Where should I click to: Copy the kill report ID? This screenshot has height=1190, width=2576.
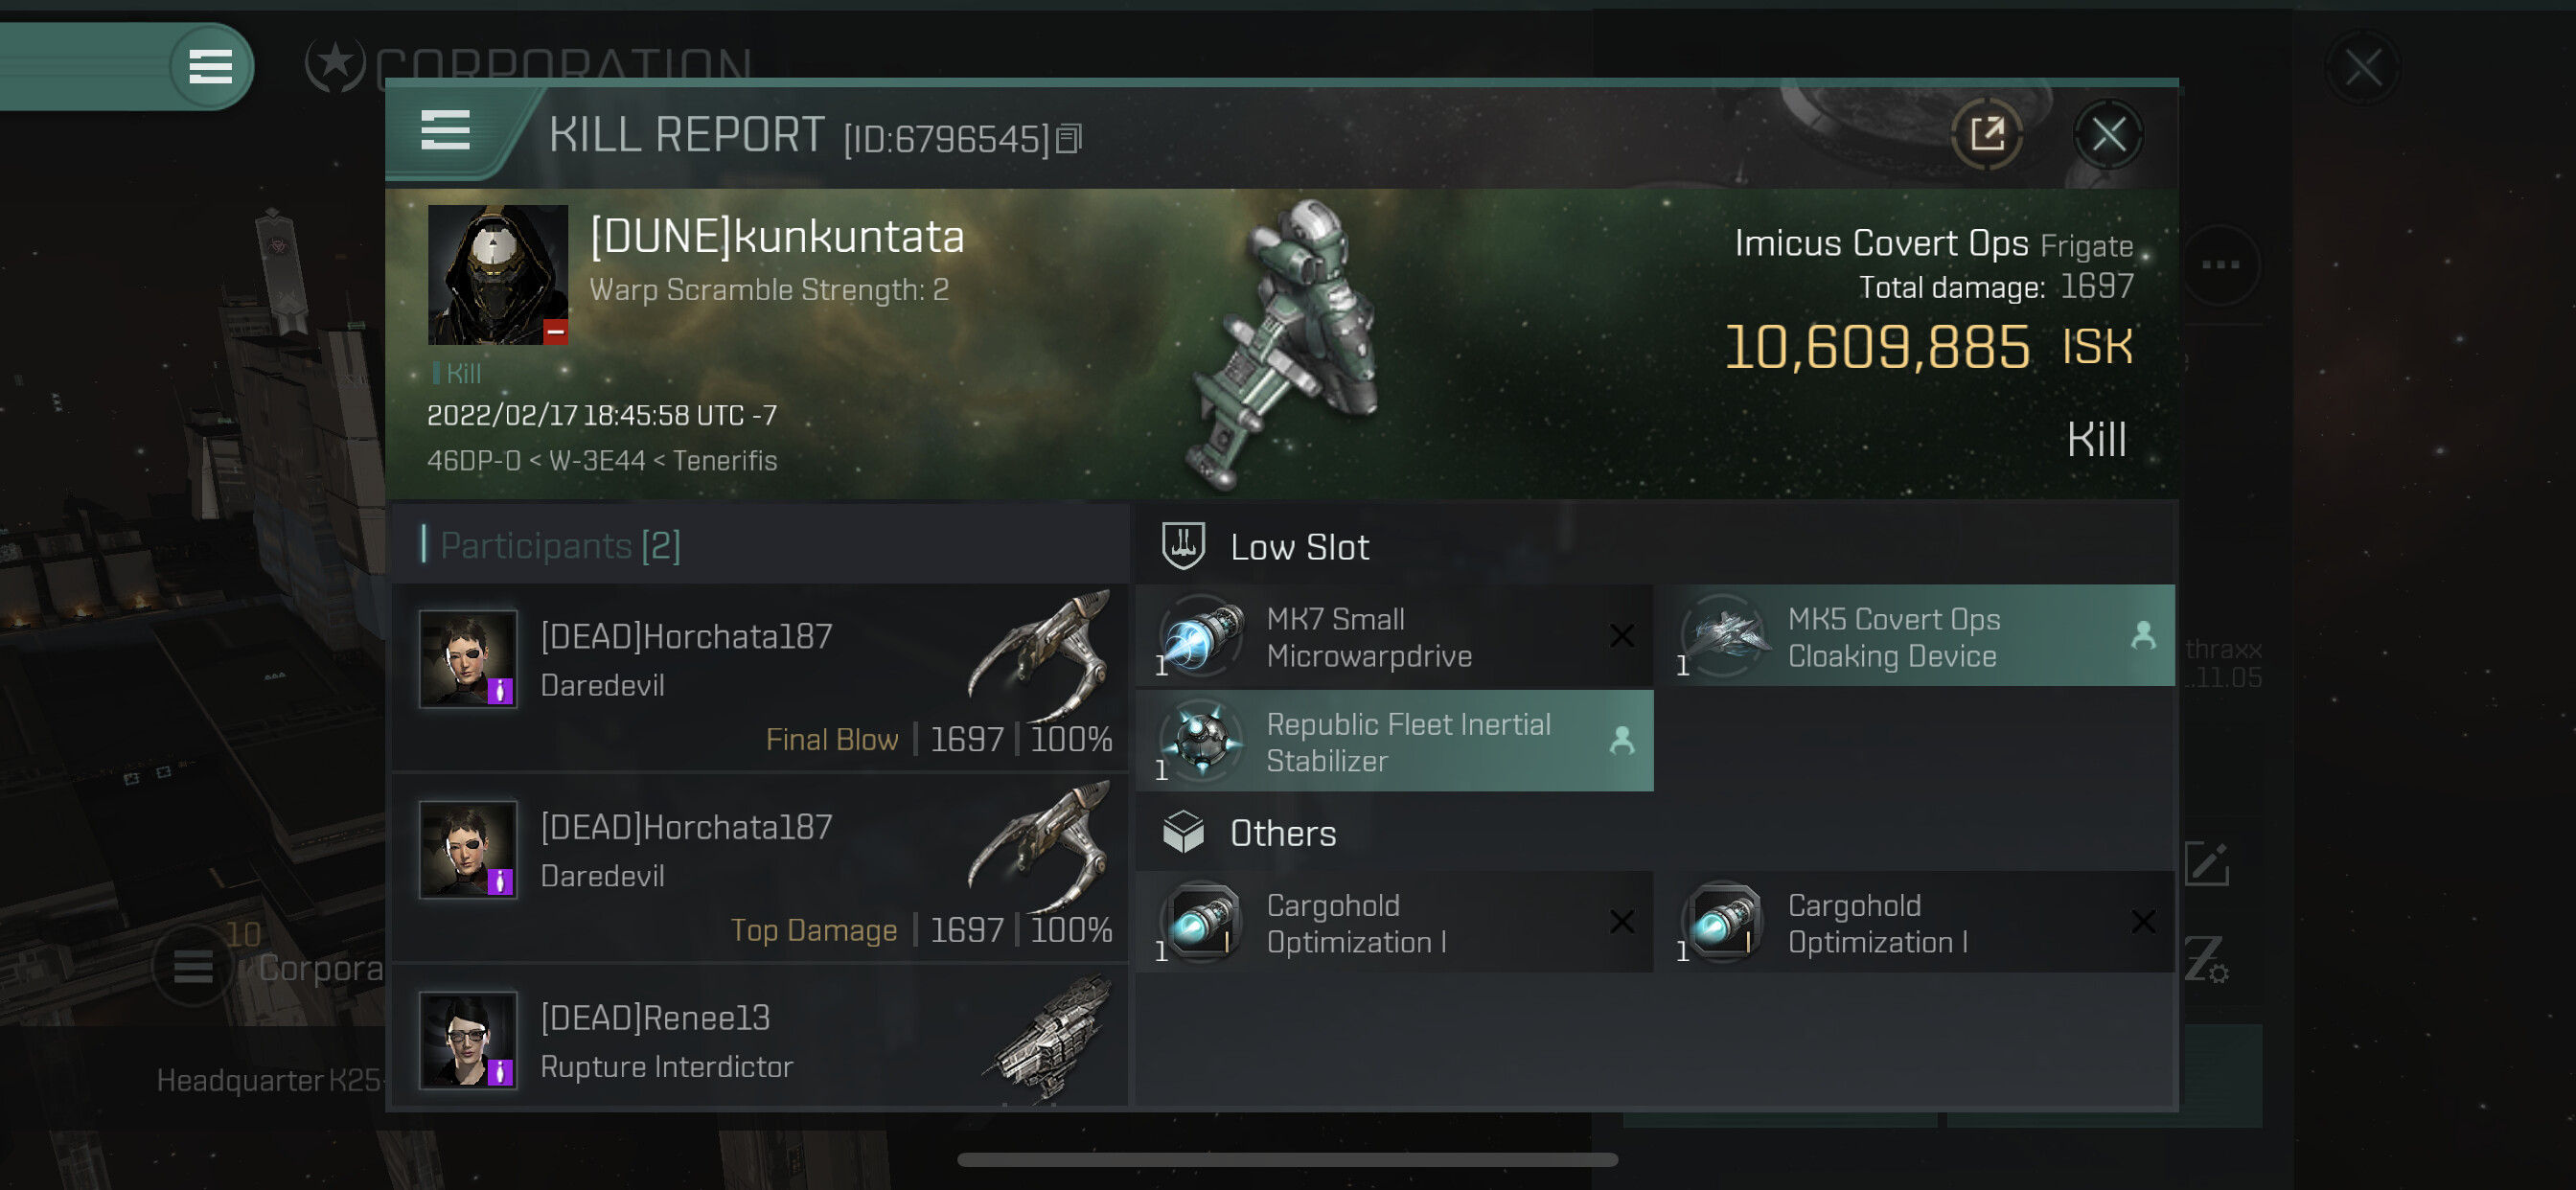click(1069, 139)
